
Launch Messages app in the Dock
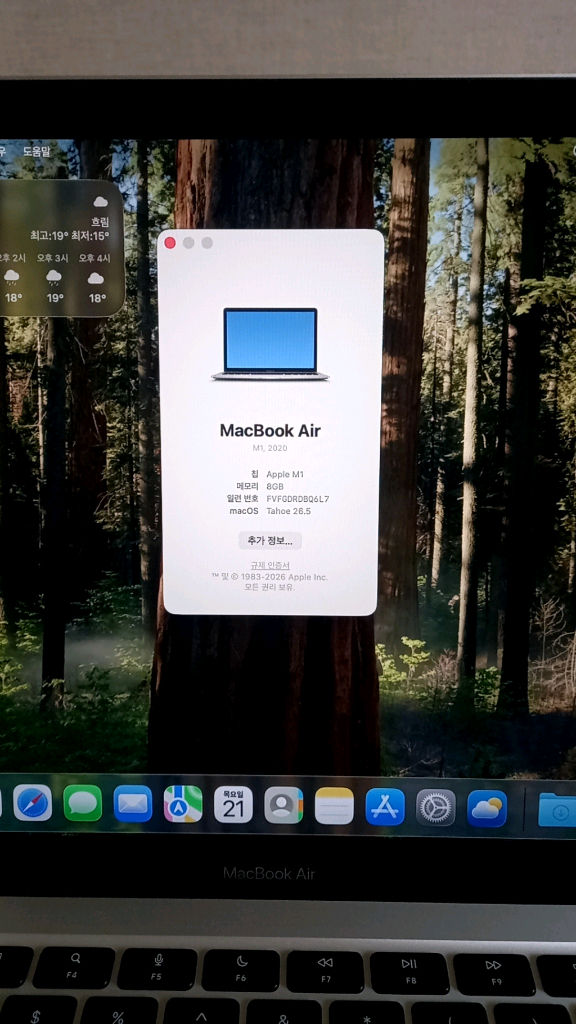pyautogui.click(x=82, y=803)
